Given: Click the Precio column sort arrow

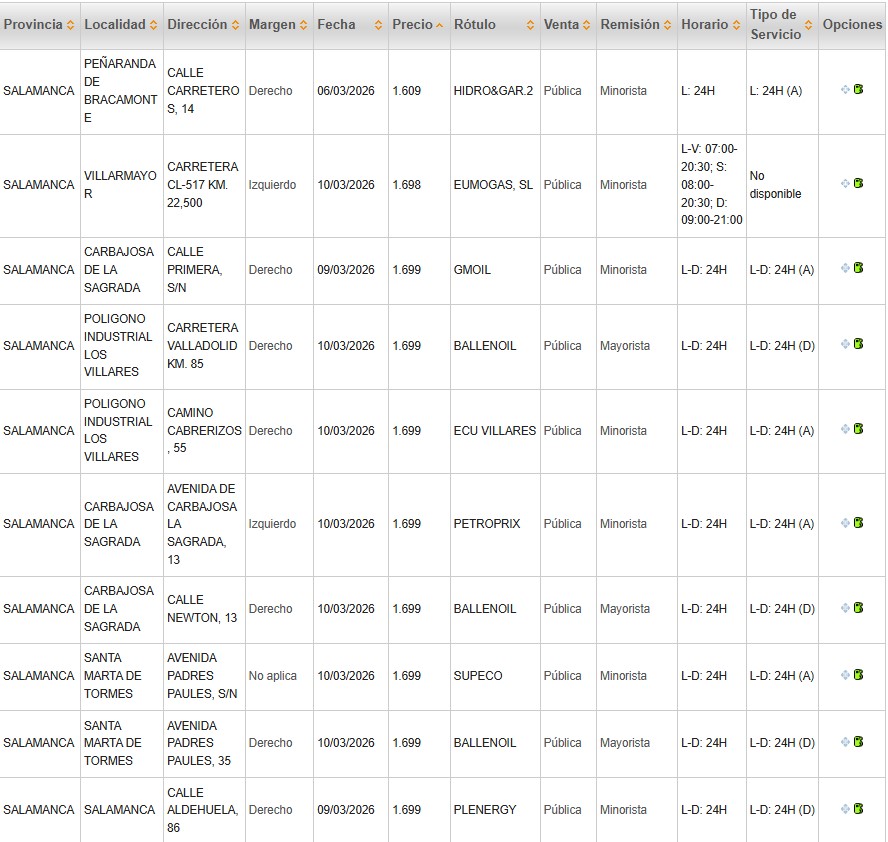Looking at the screenshot, I should click(441, 25).
